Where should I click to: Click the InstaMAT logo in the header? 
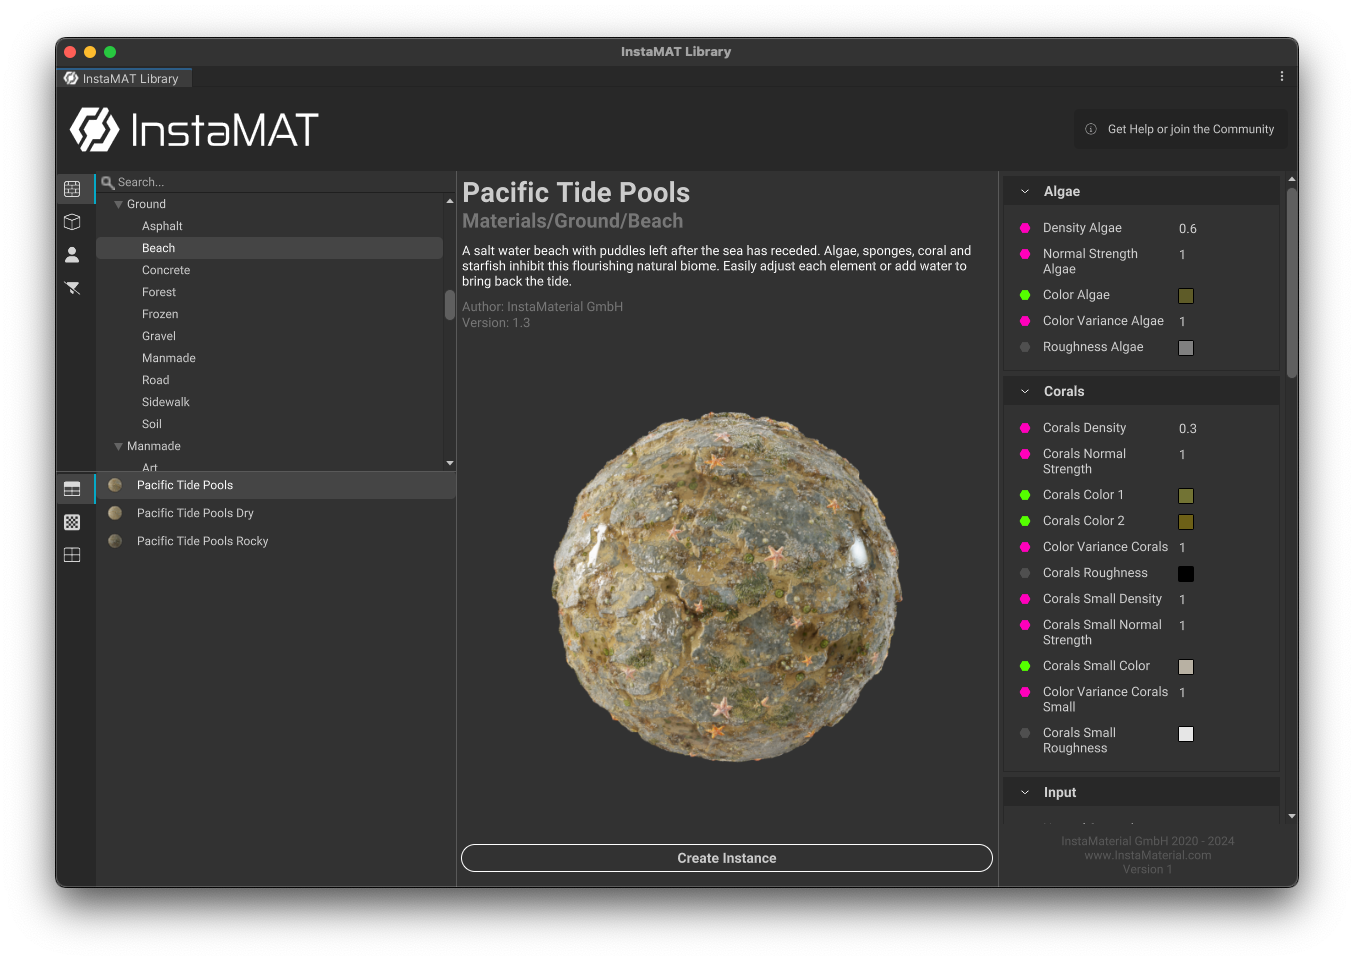click(x=194, y=130)
